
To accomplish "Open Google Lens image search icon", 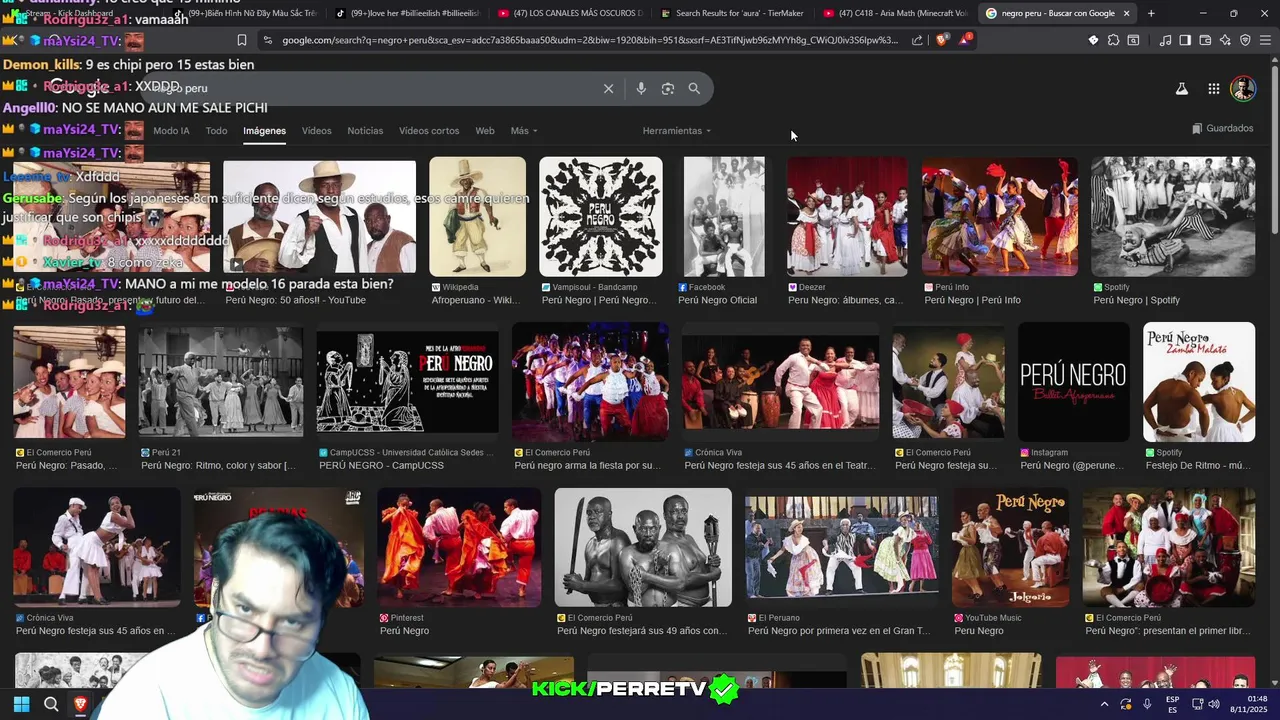I will (x=668, y=88).
